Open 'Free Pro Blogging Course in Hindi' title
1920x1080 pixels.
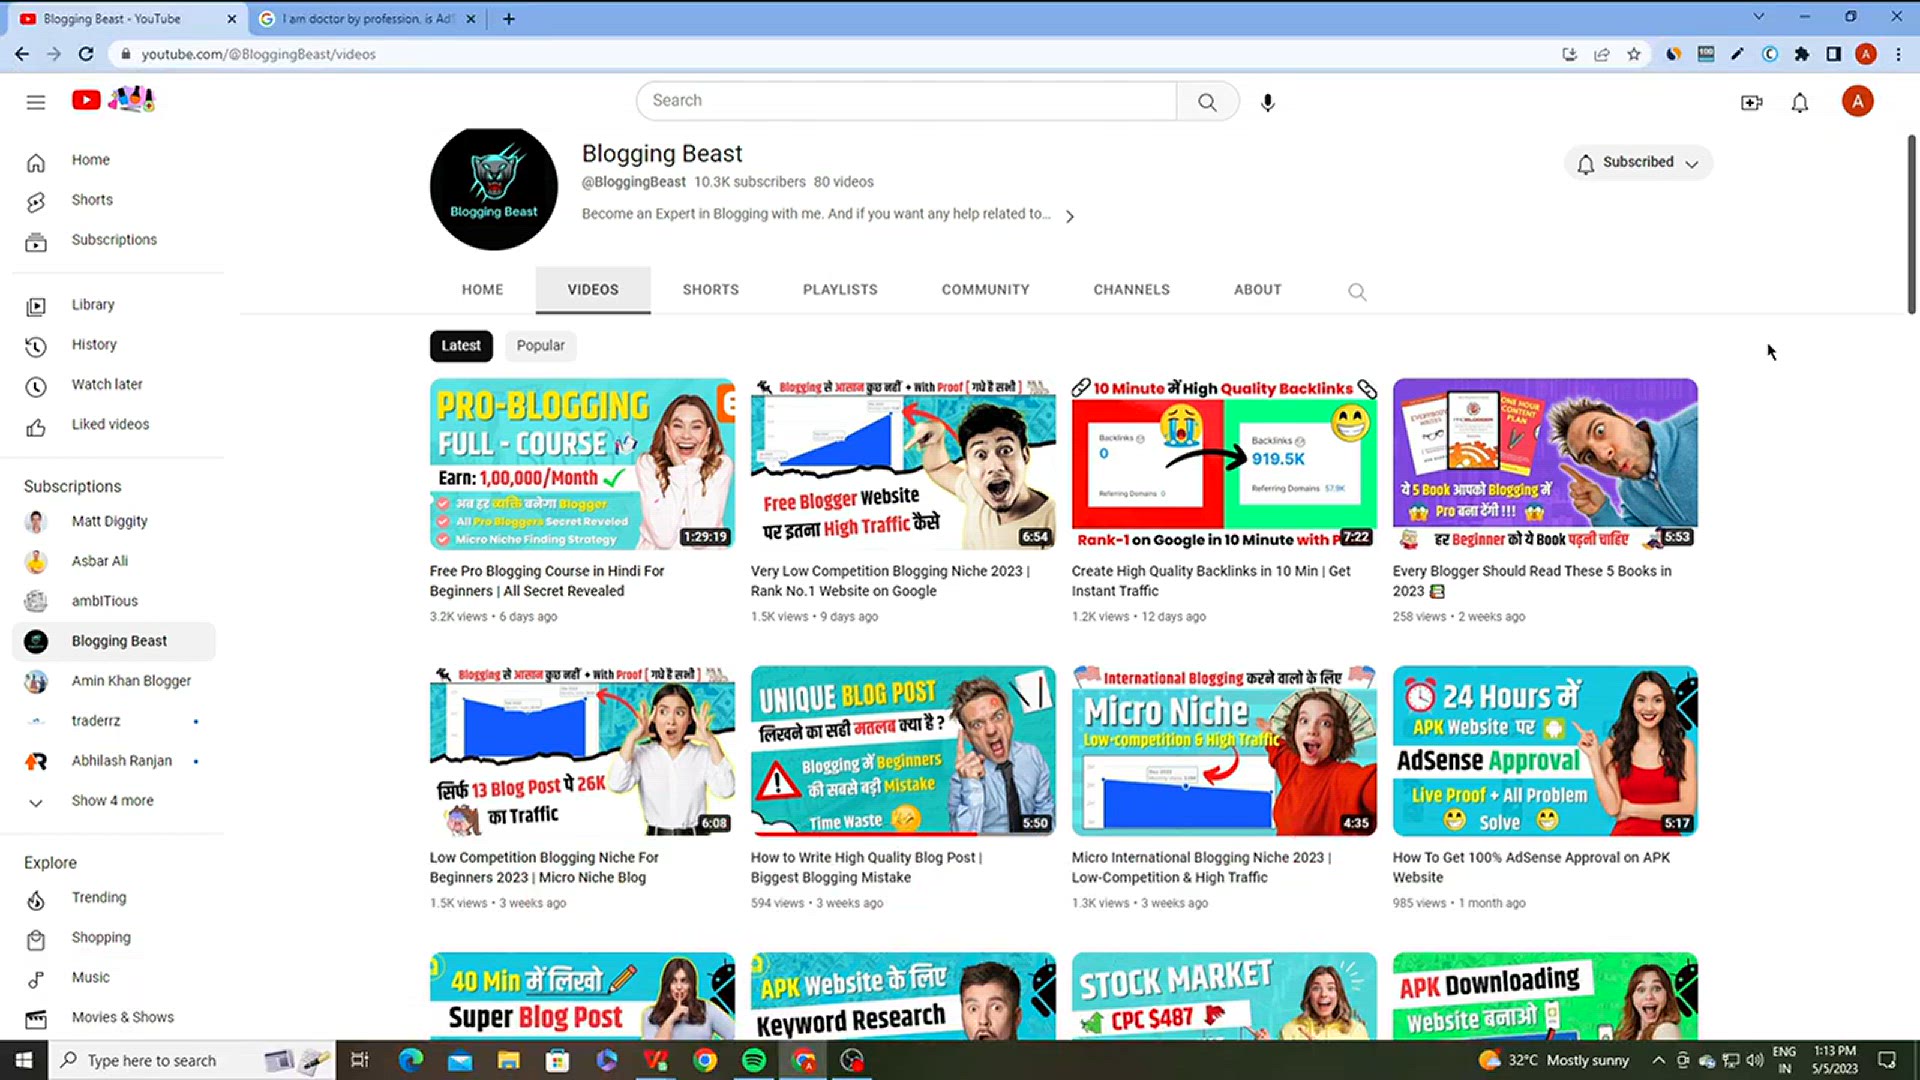click(x=547, y=581)
